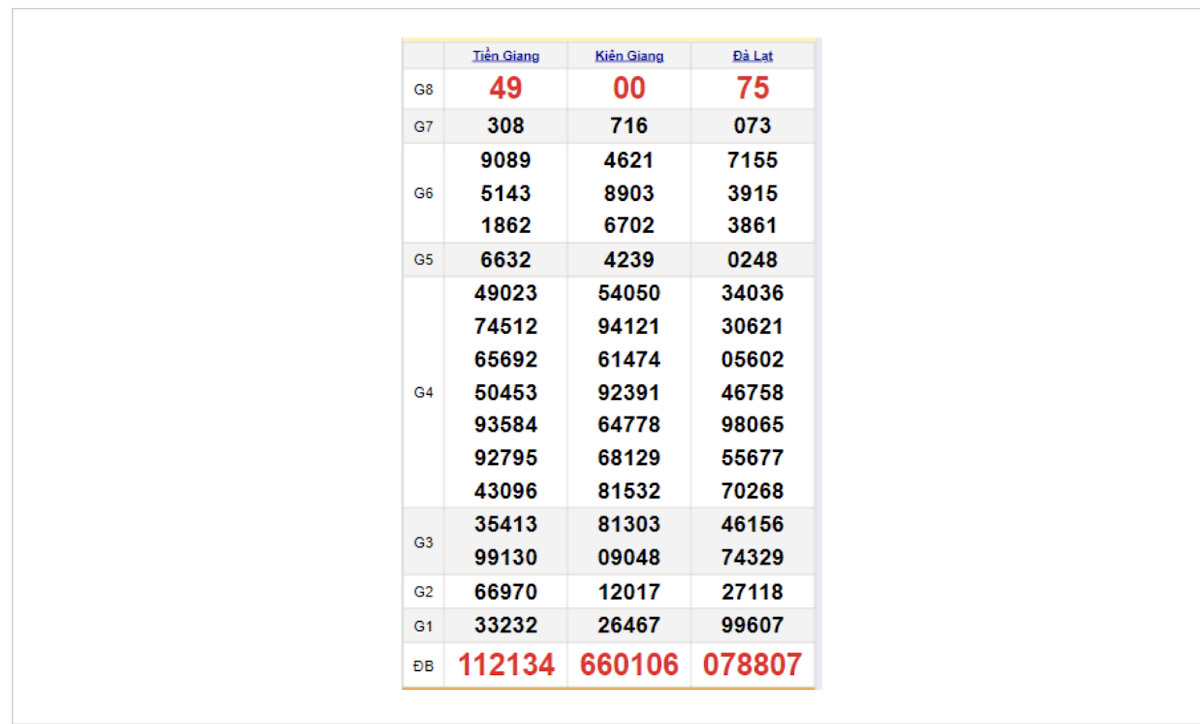Pick G4 number 70268
The image size is (1200, 724).
752,491
